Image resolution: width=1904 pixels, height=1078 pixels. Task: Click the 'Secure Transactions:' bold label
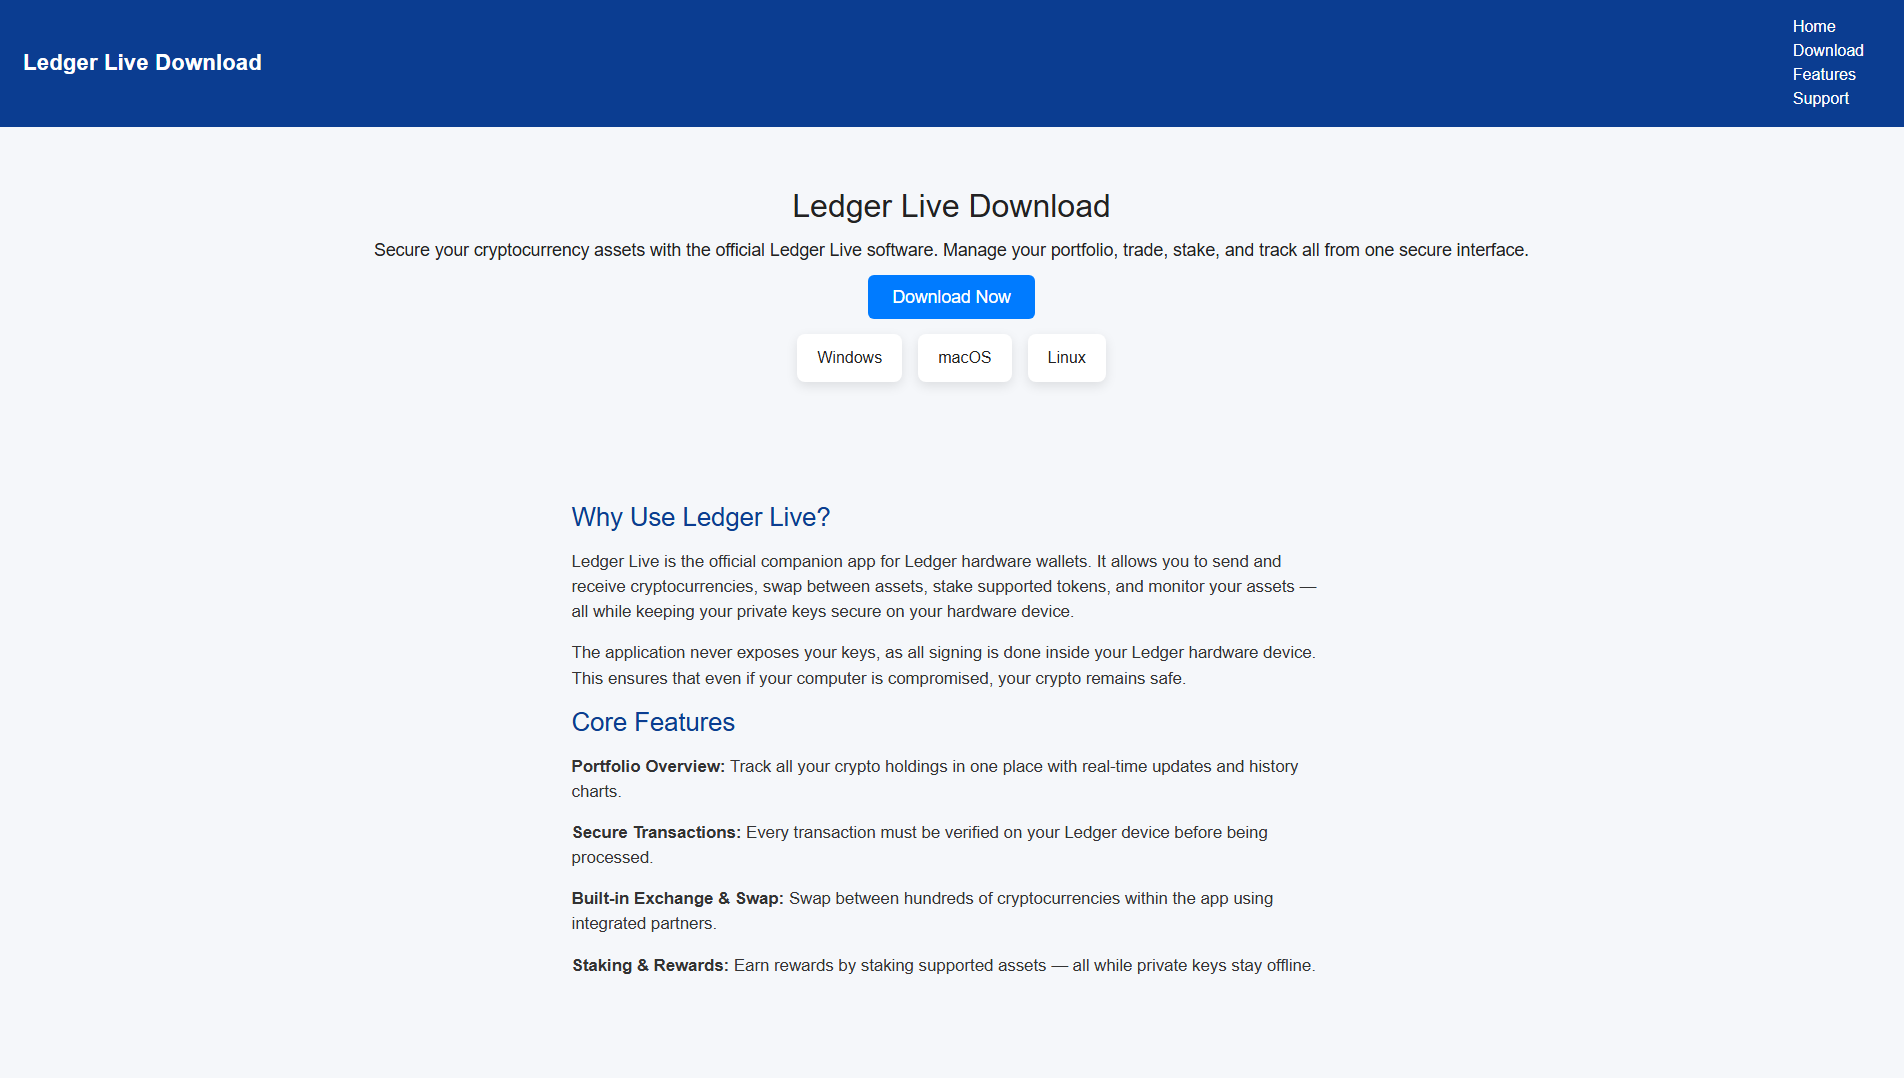tap(656, 832)
